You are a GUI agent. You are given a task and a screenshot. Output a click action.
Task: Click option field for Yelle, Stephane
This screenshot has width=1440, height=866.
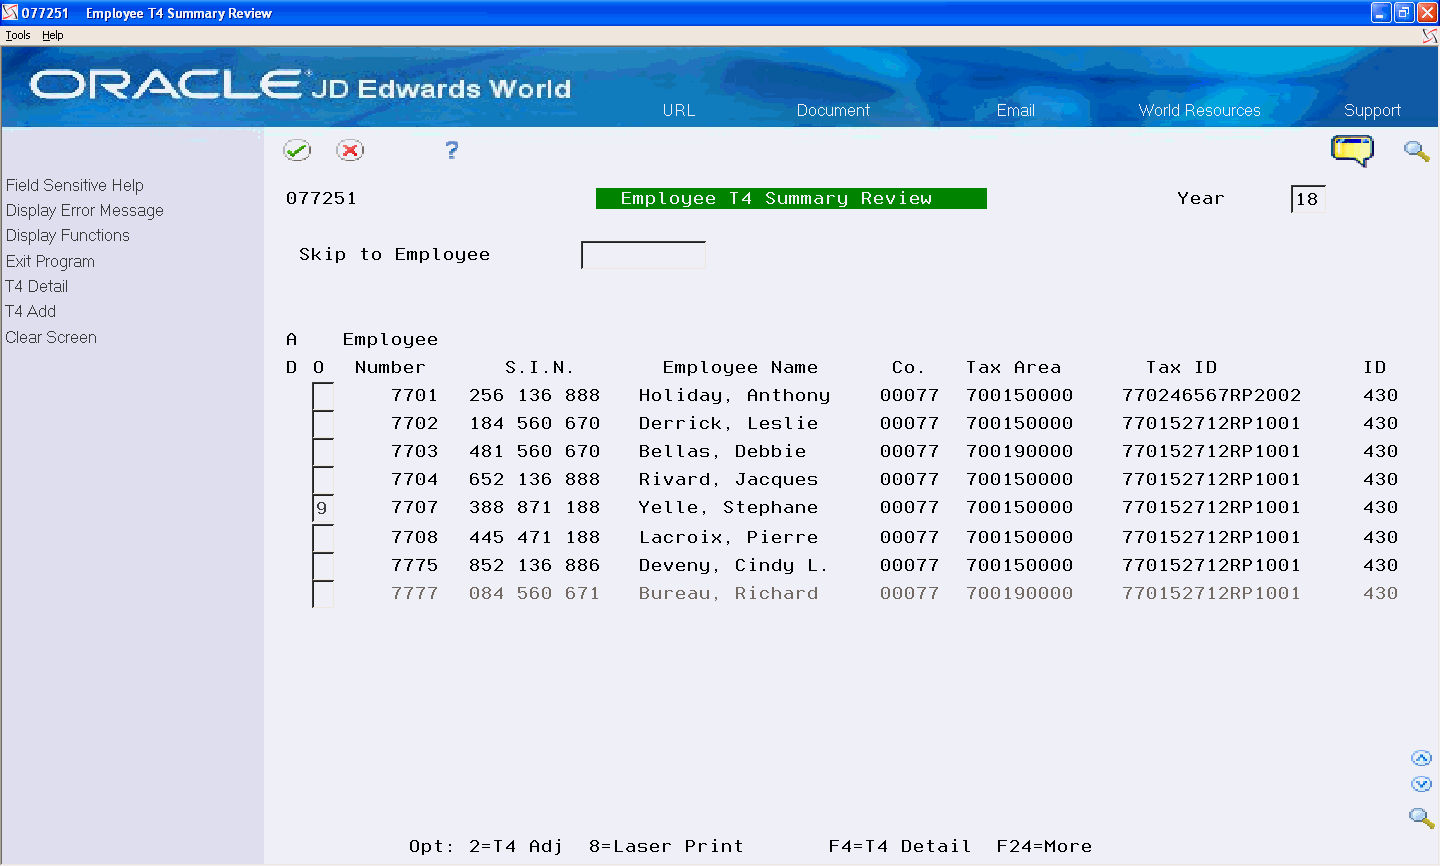pyautogui.click(x=323, y=508)
